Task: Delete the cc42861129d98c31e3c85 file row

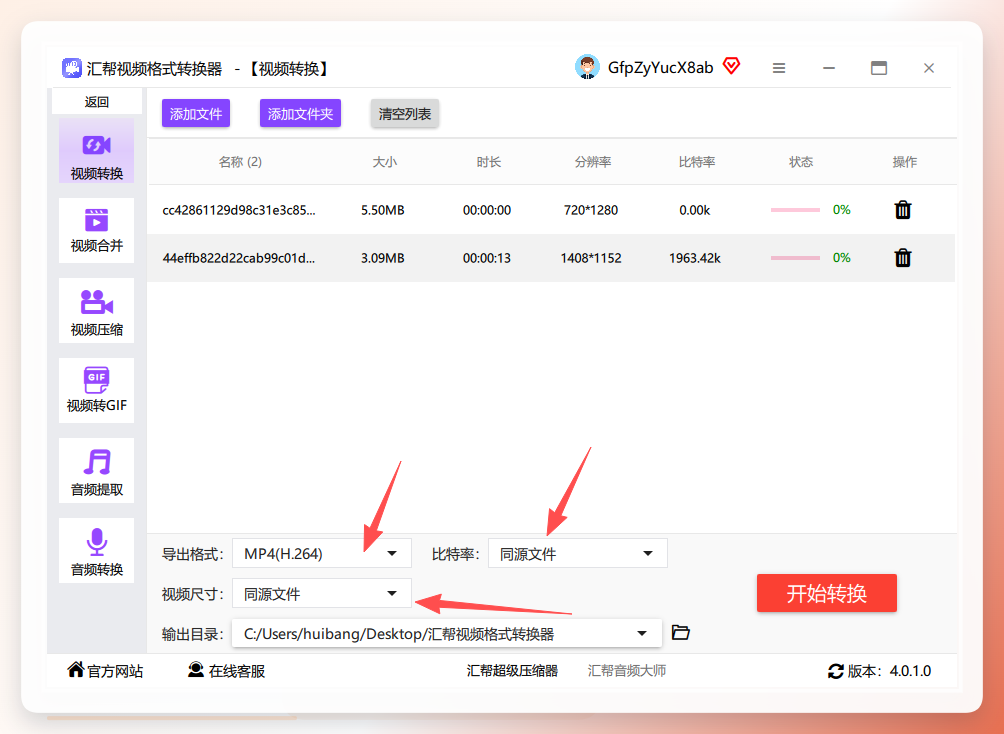Action: tap(903, 210)
